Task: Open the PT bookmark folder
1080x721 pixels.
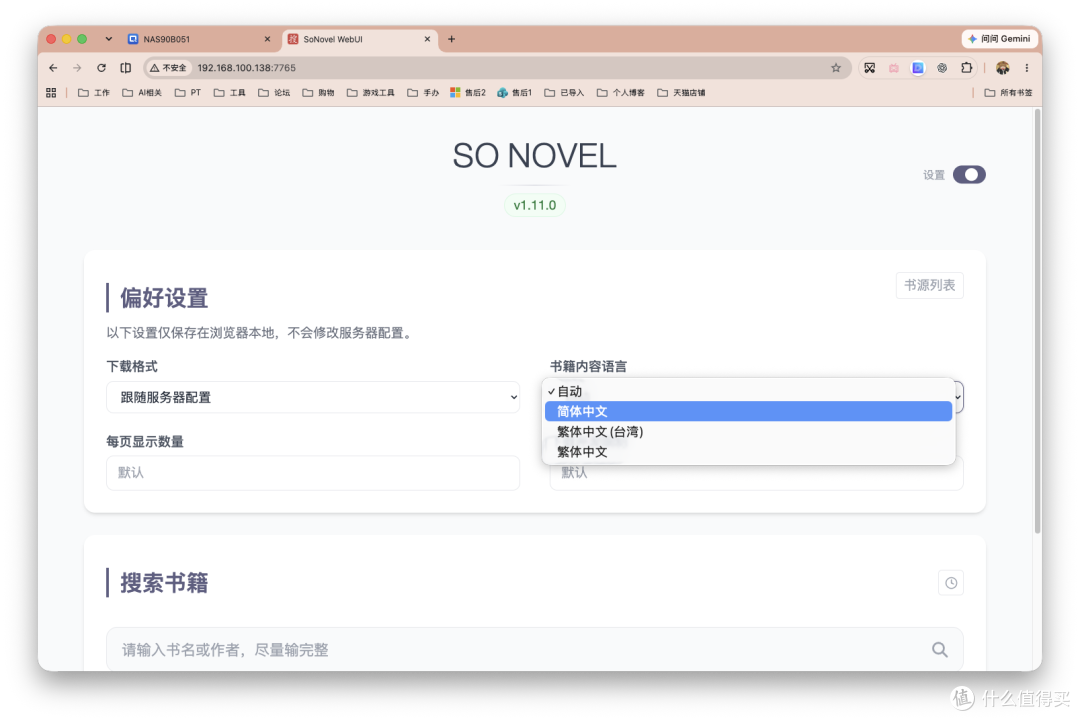Action: tap(188, 92)
